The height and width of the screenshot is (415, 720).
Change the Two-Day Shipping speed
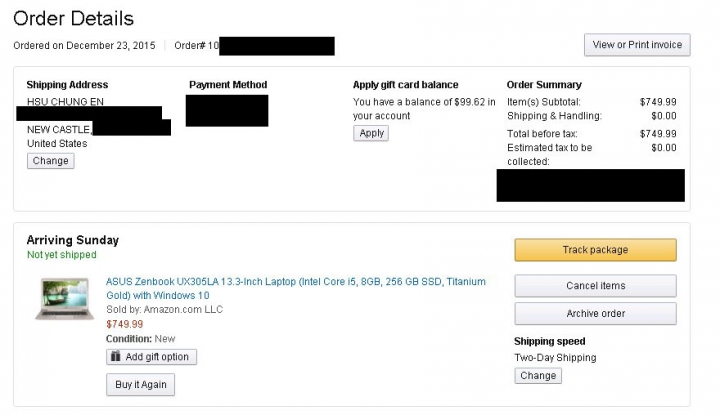pos(538,376)
